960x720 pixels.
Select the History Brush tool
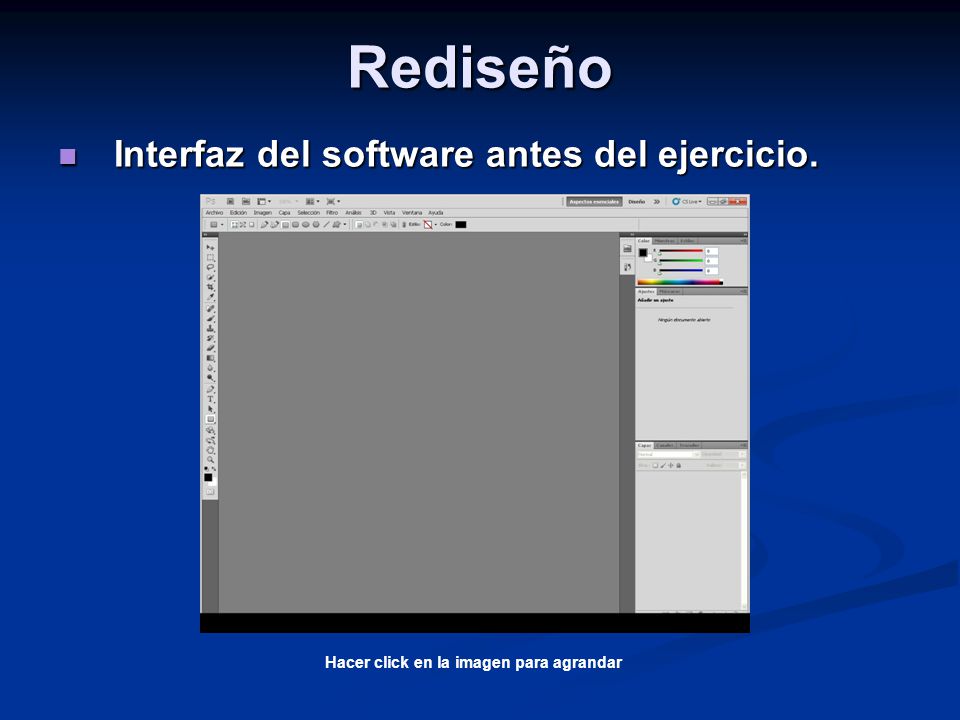[210, 338]
